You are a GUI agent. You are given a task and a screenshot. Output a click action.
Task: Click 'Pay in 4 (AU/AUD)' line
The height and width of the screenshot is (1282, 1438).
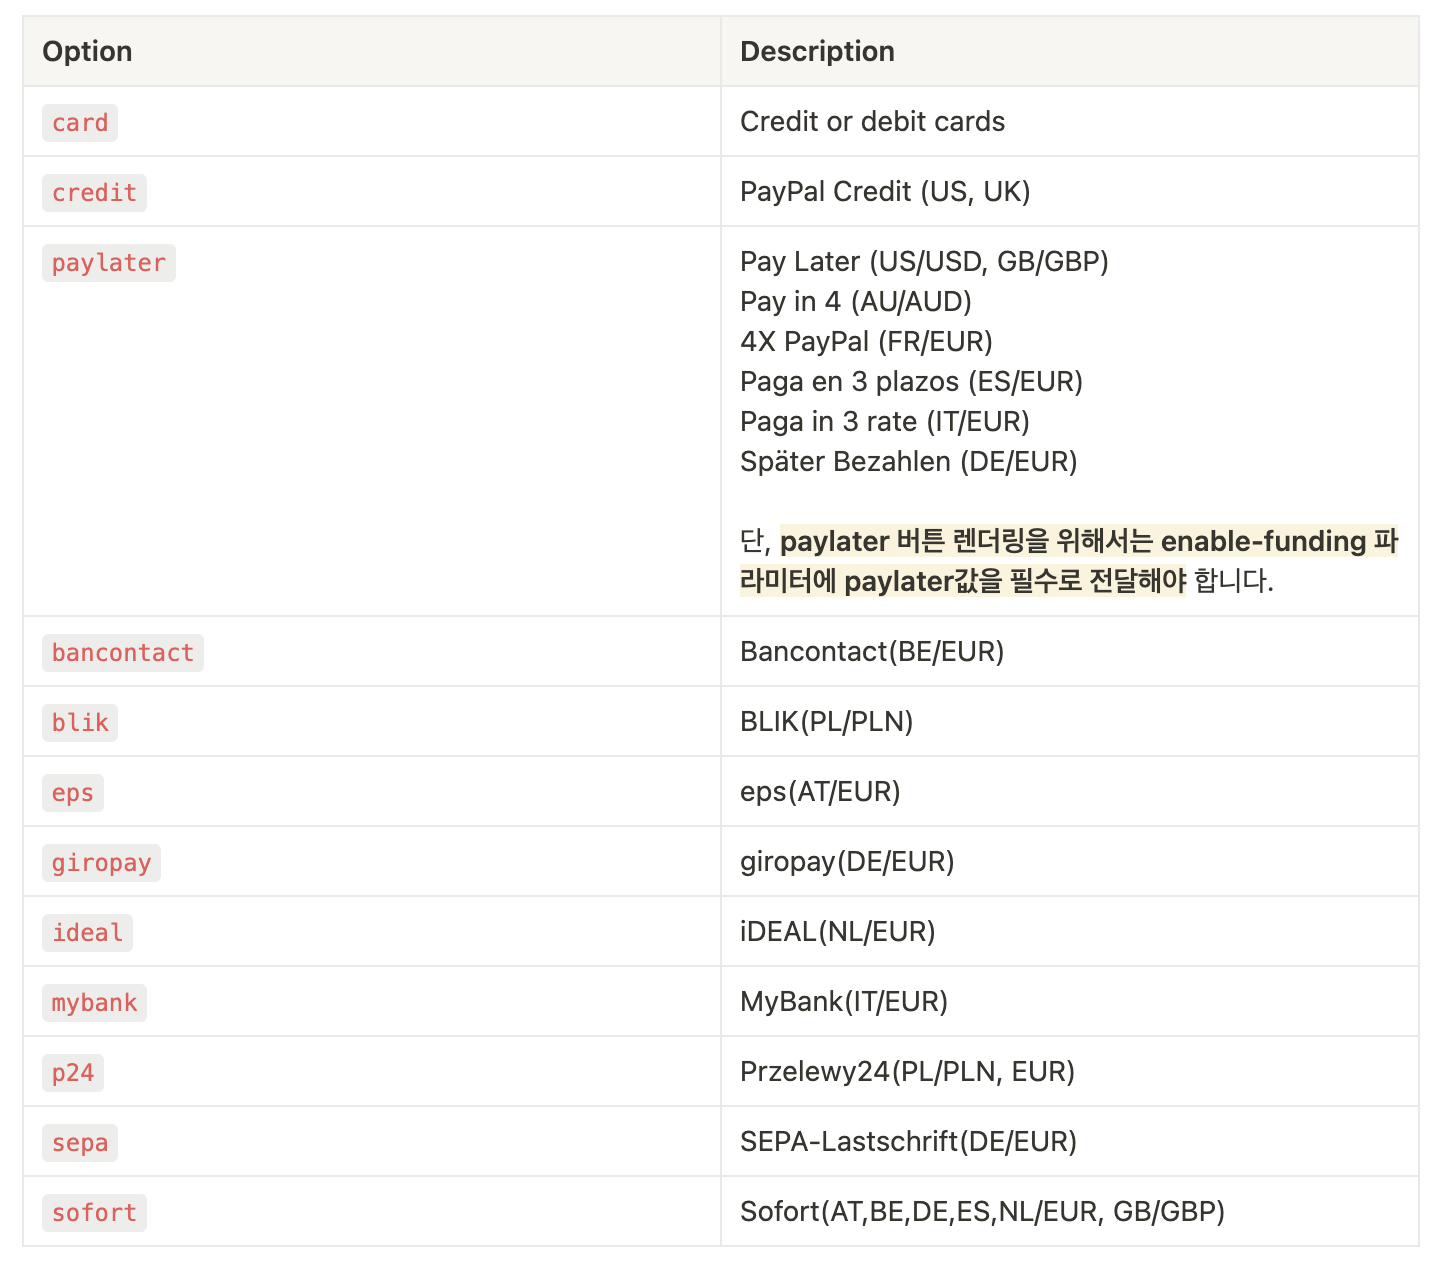[x=856, y=301]
